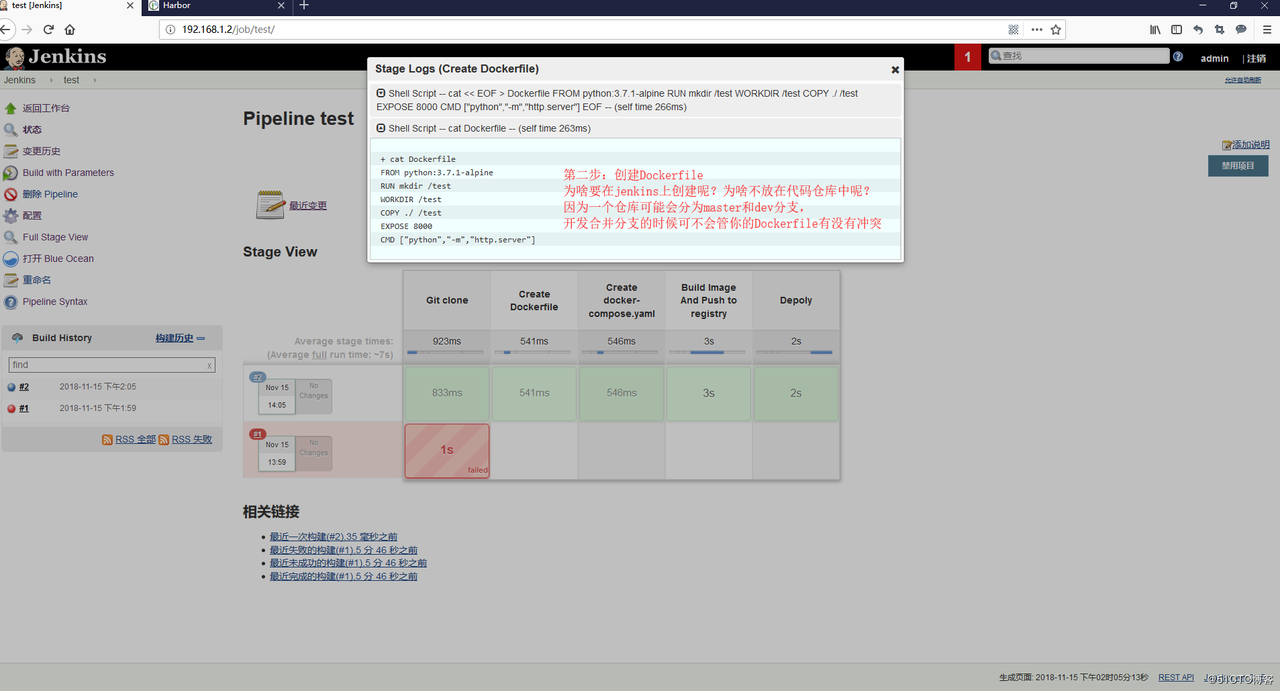Image resolution: width=1280 pixels, height=691 pixels.
Task: Open 变更历史 change history in sidebar
Action: (x=41, y=151)
